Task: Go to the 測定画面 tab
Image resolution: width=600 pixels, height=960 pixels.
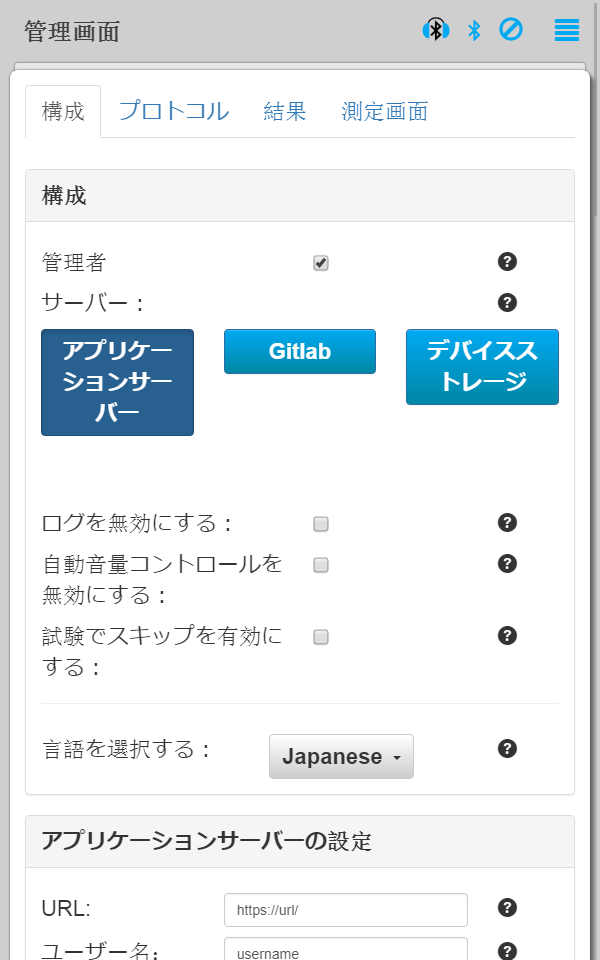Action: 384,111
